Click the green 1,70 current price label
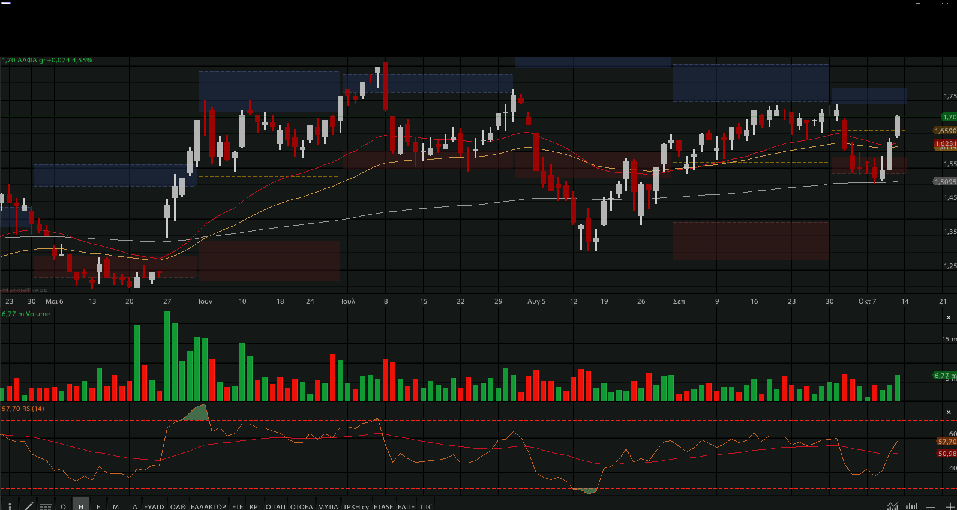 (948, 117)
